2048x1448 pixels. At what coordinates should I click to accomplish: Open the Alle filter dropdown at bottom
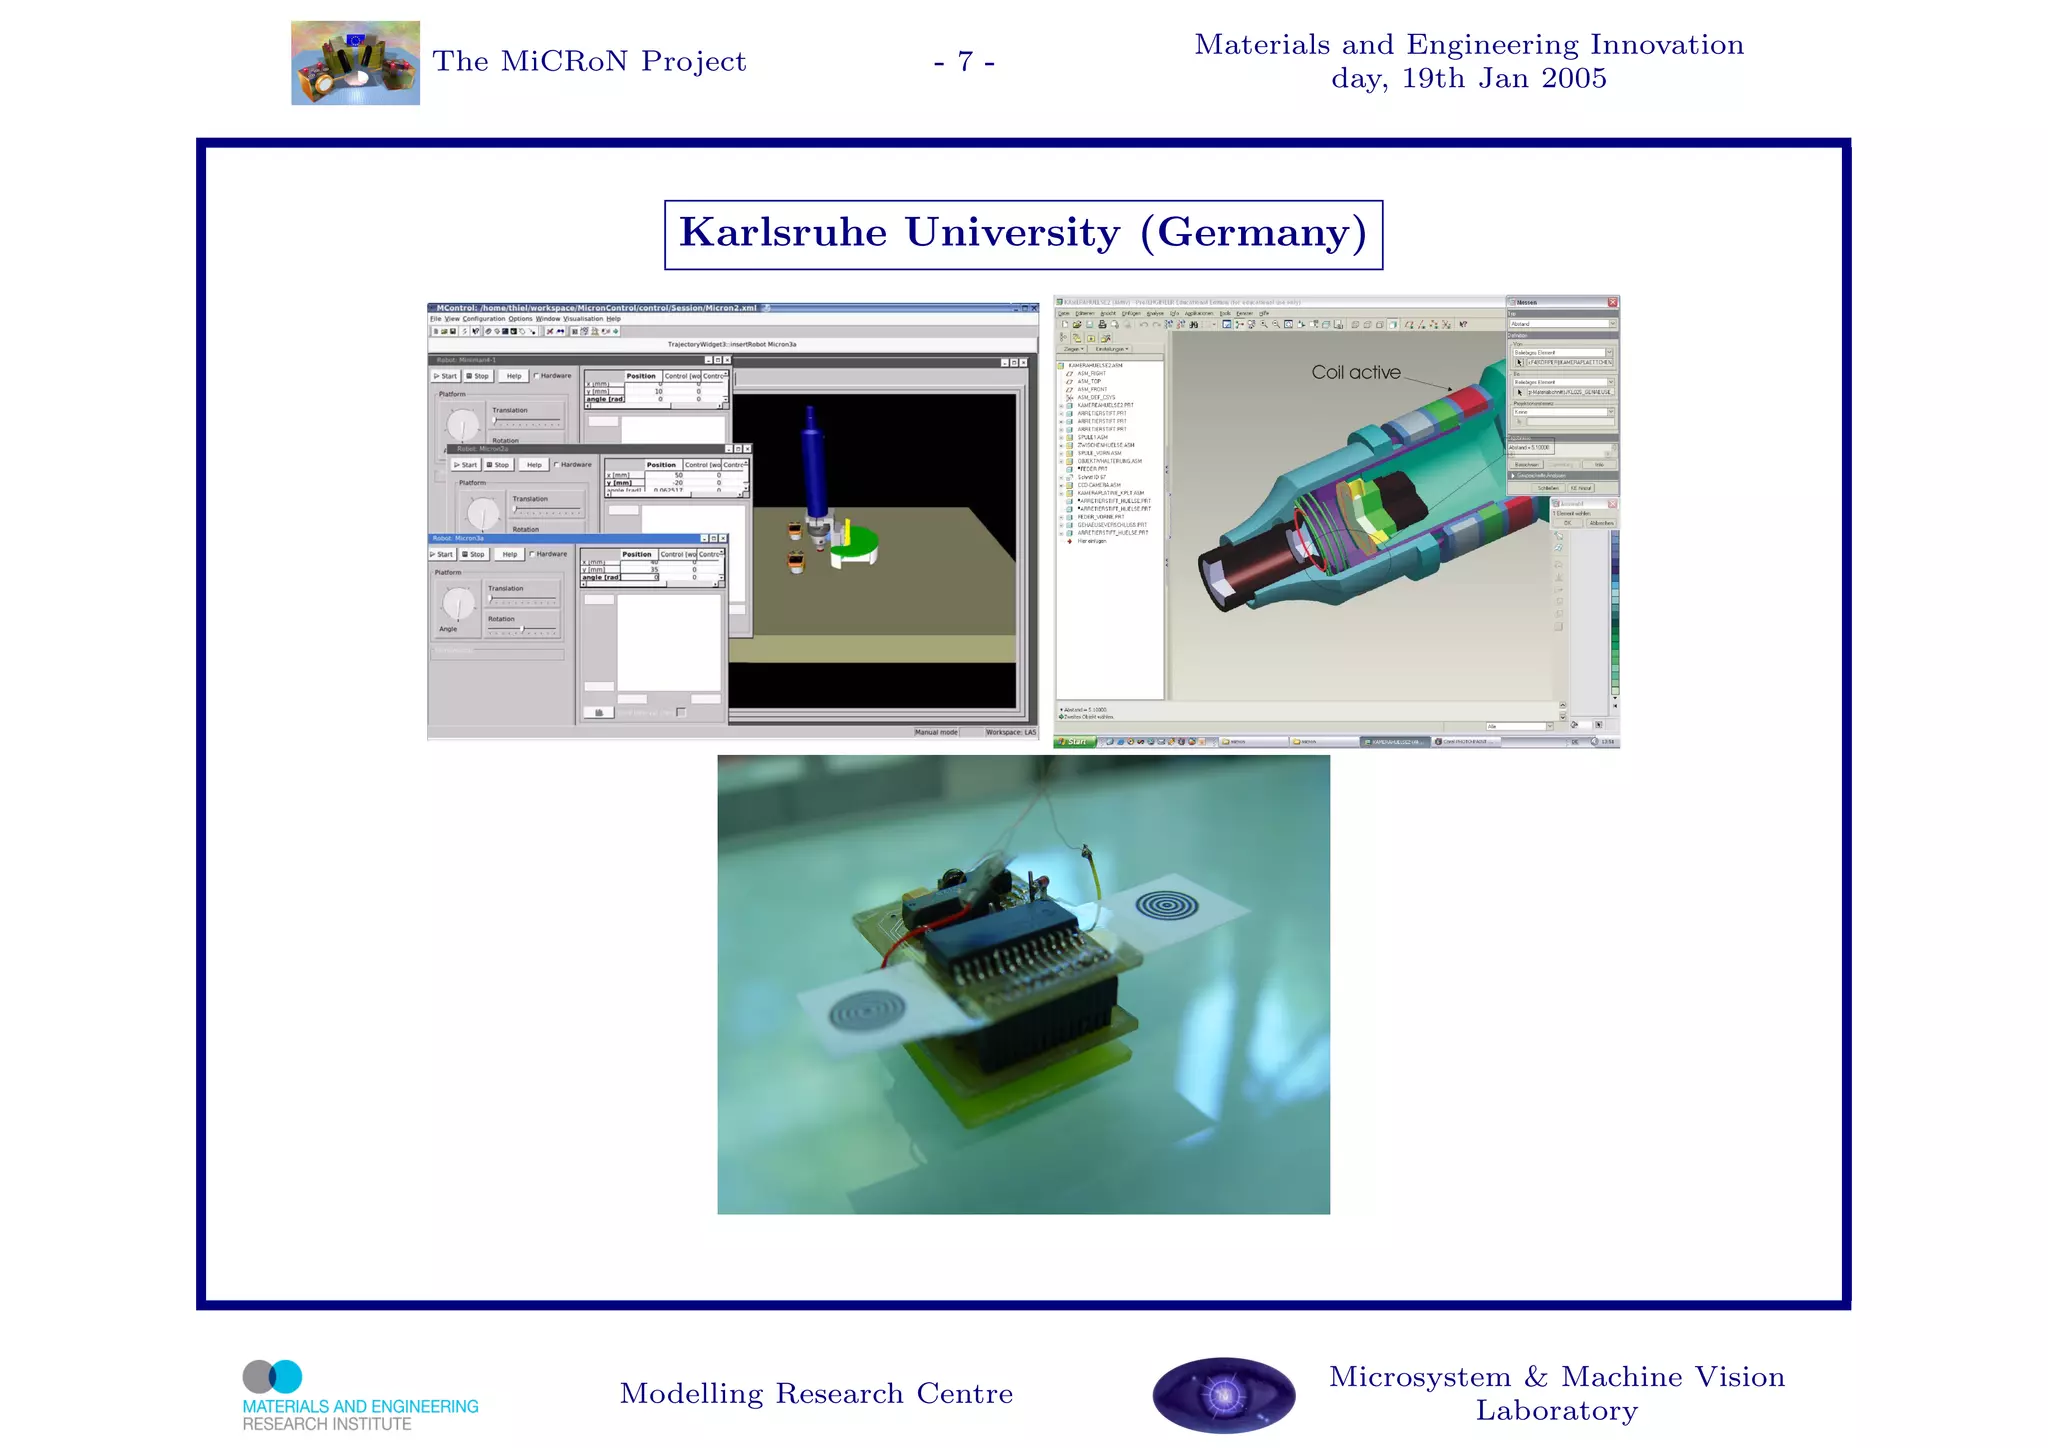coord(1519,726)
